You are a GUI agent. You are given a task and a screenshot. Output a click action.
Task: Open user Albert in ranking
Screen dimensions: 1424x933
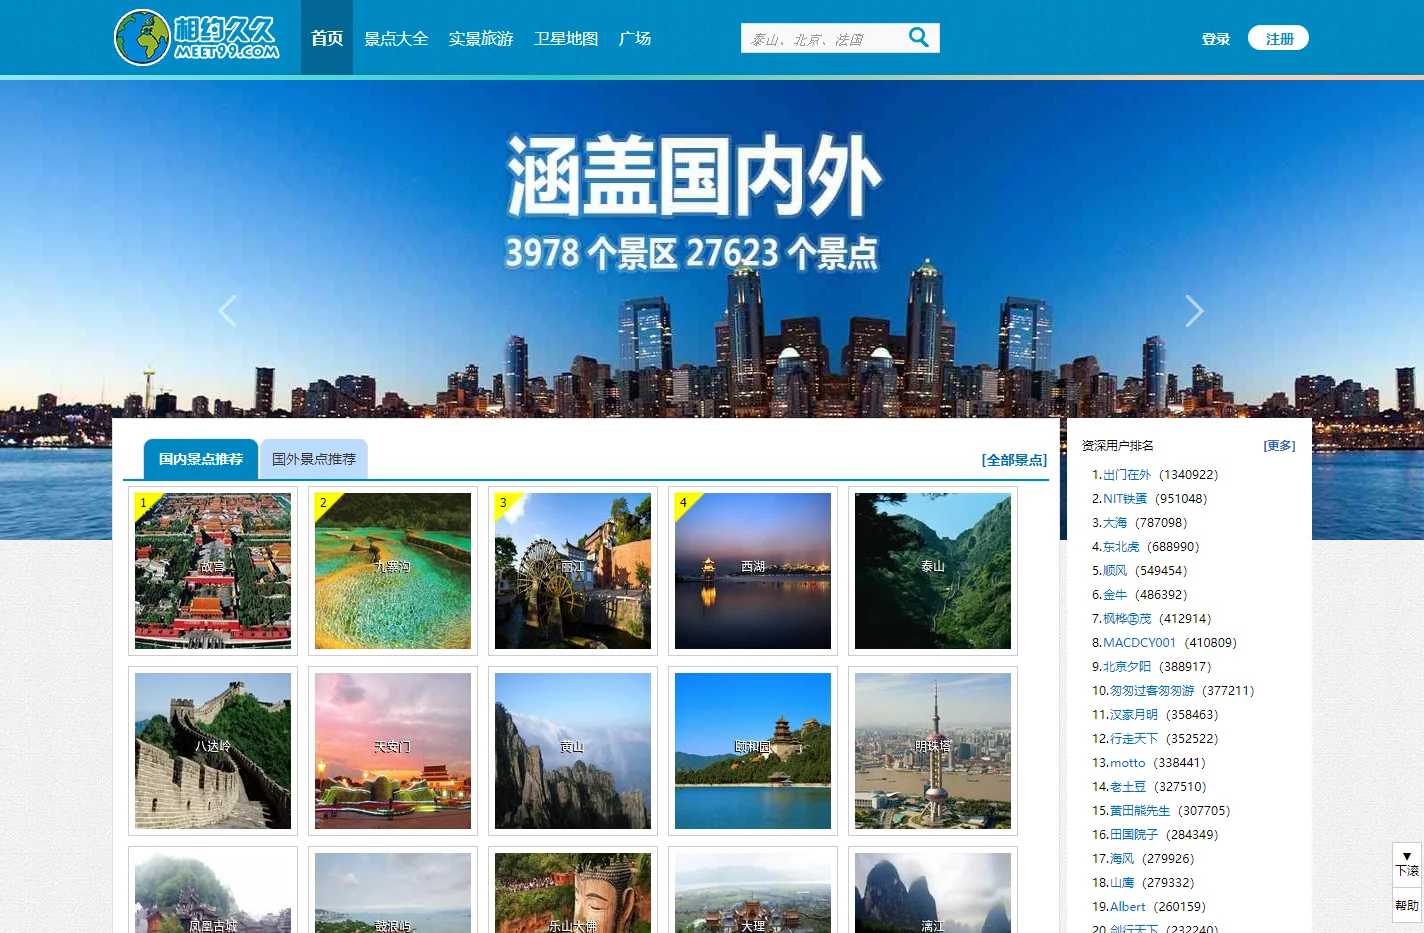1128,907
